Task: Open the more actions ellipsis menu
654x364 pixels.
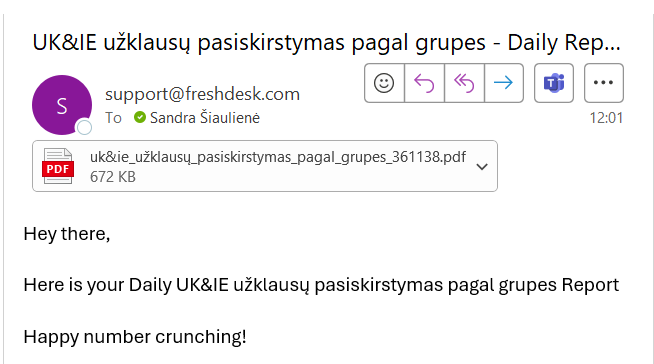Action: point(604,83)
